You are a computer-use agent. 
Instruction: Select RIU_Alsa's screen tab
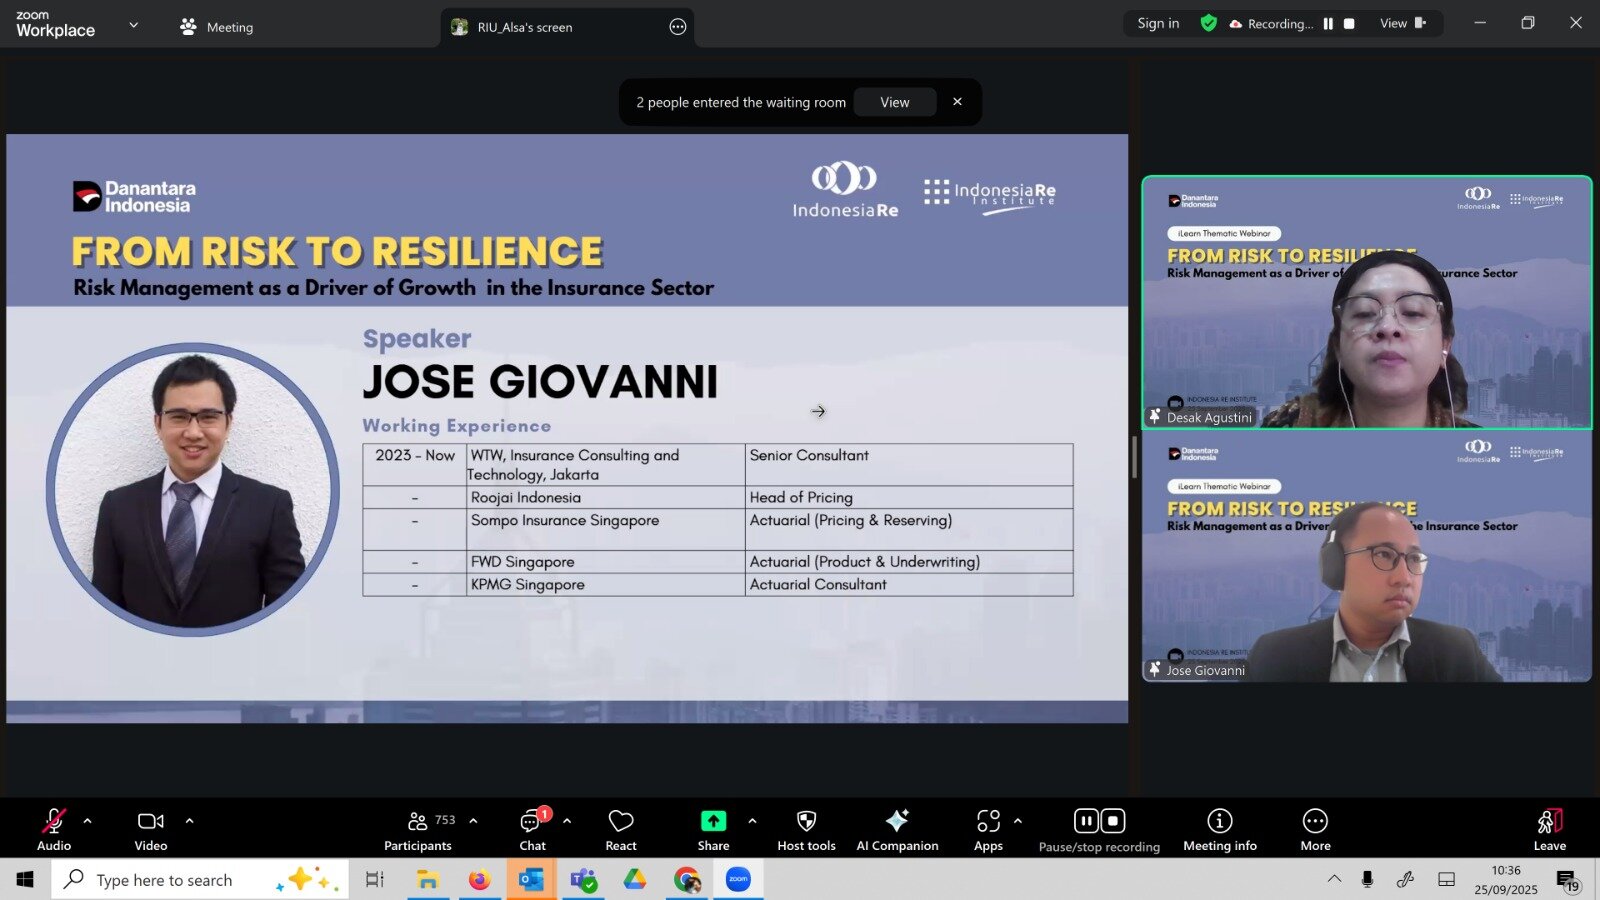pyautogui.click(x=524, y=27)
